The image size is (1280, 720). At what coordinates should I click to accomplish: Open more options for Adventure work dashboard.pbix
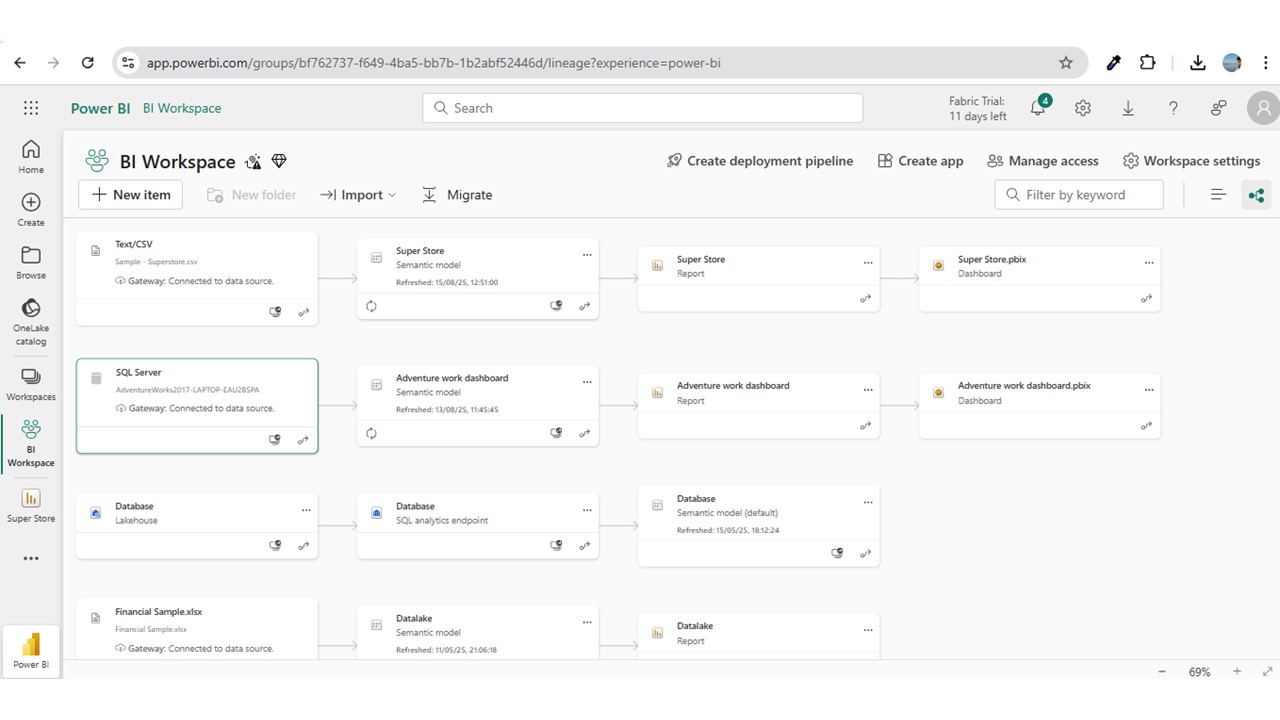pyautogui.click(x=1149, y=389)
